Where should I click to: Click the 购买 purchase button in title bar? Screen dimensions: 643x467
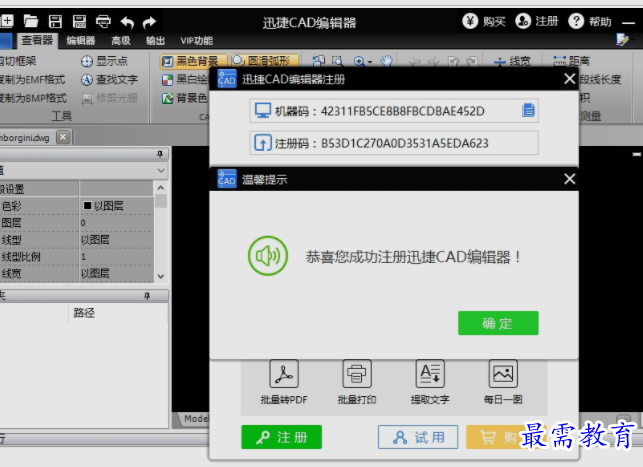pos(484,21)
